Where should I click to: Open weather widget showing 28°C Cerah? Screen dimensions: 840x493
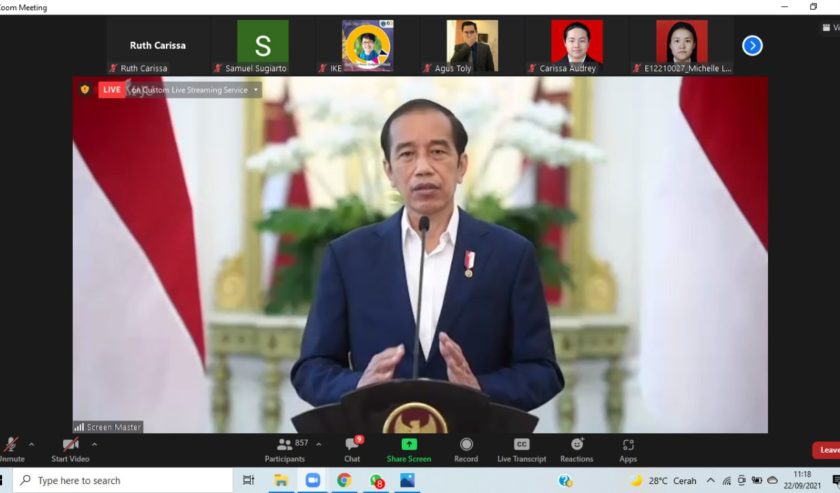pyautogui.click(x=663, y=481)
